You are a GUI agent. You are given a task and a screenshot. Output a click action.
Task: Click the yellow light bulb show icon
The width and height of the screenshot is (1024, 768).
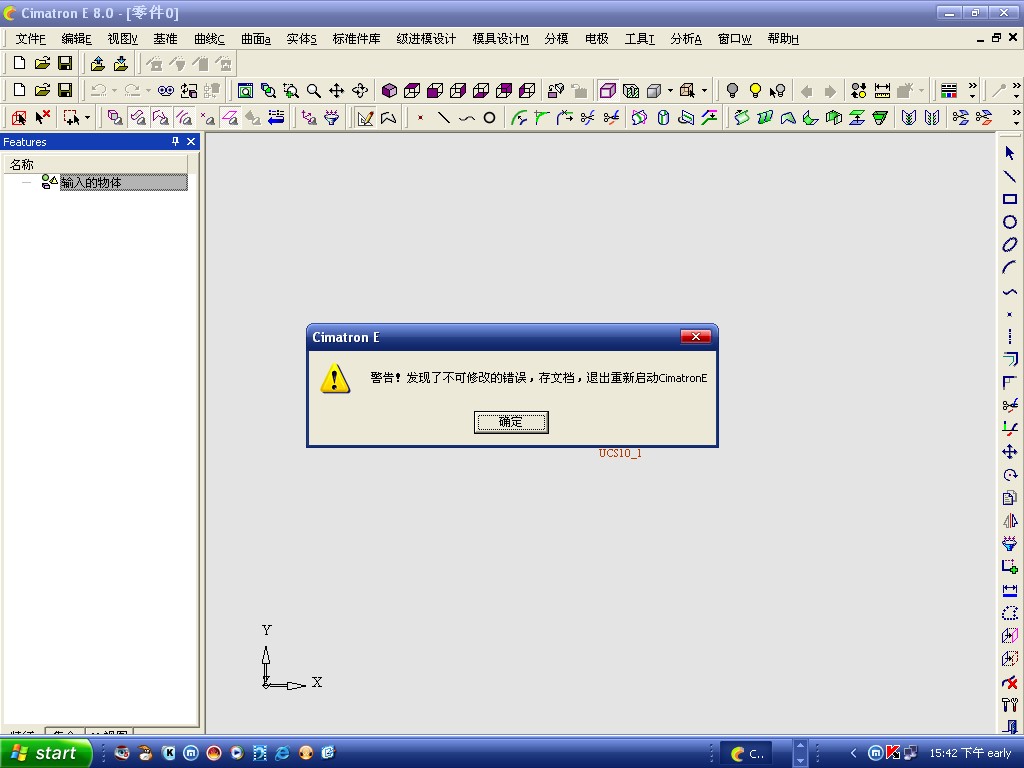click(755, 90)
